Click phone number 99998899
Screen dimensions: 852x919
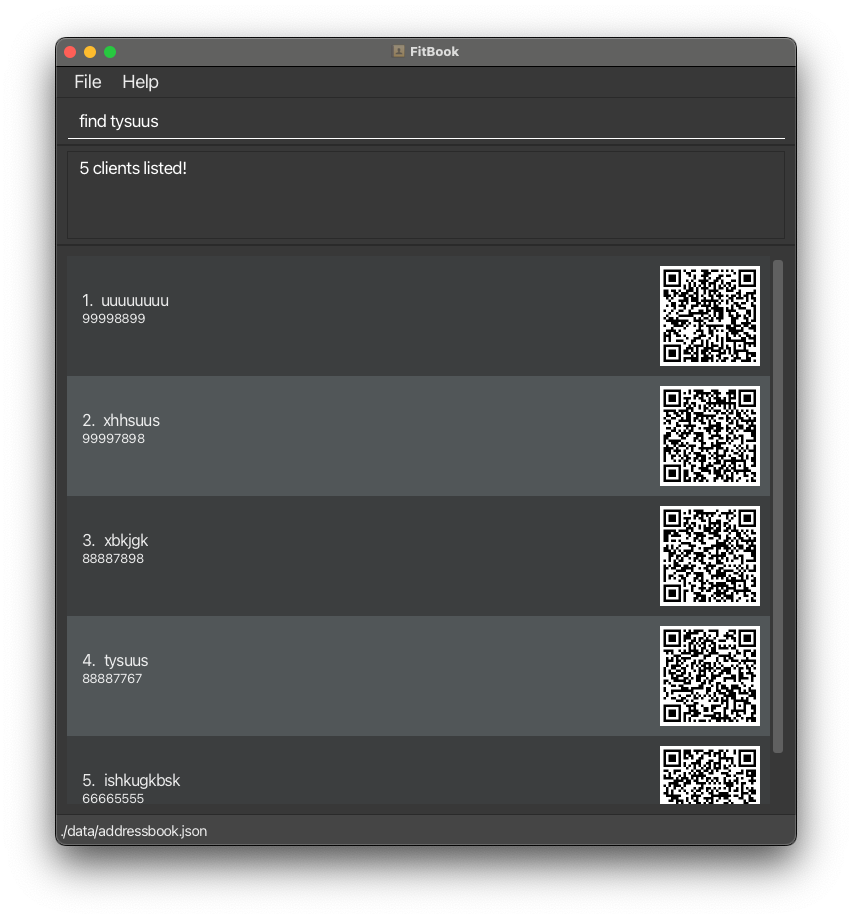click(x=114, y=319)
